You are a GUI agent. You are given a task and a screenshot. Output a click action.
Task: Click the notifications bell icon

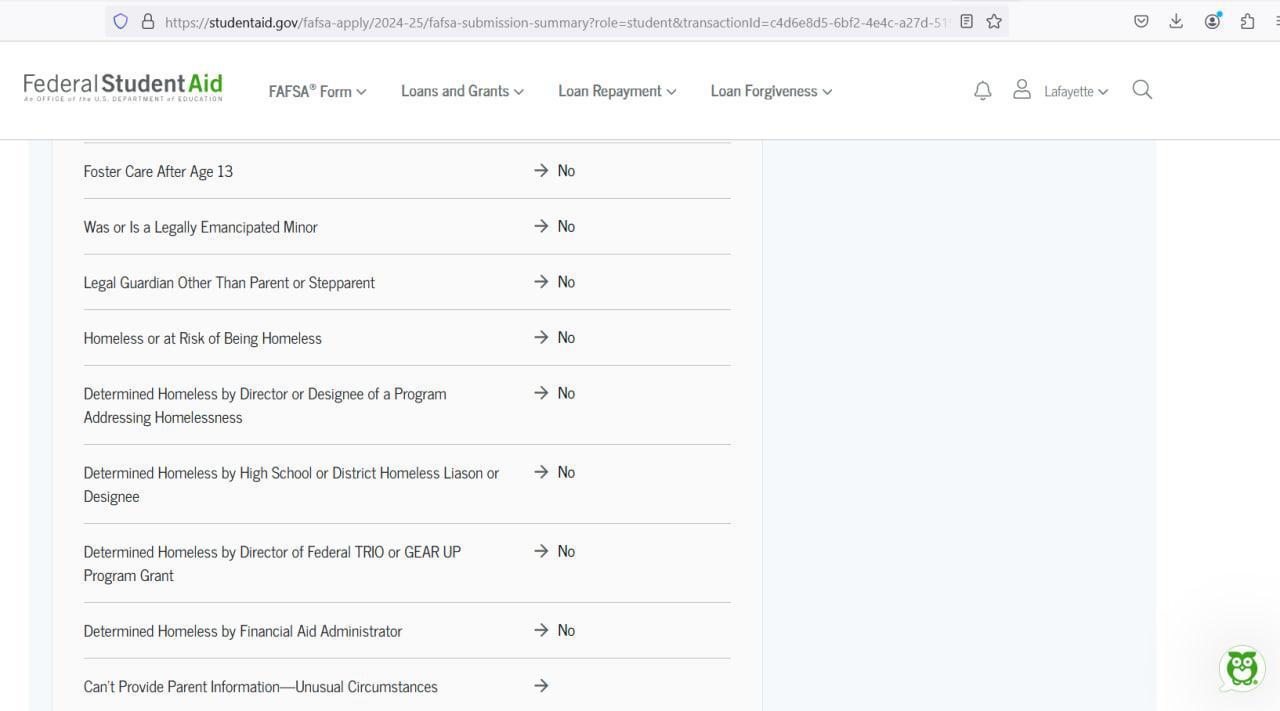[982, 91]
